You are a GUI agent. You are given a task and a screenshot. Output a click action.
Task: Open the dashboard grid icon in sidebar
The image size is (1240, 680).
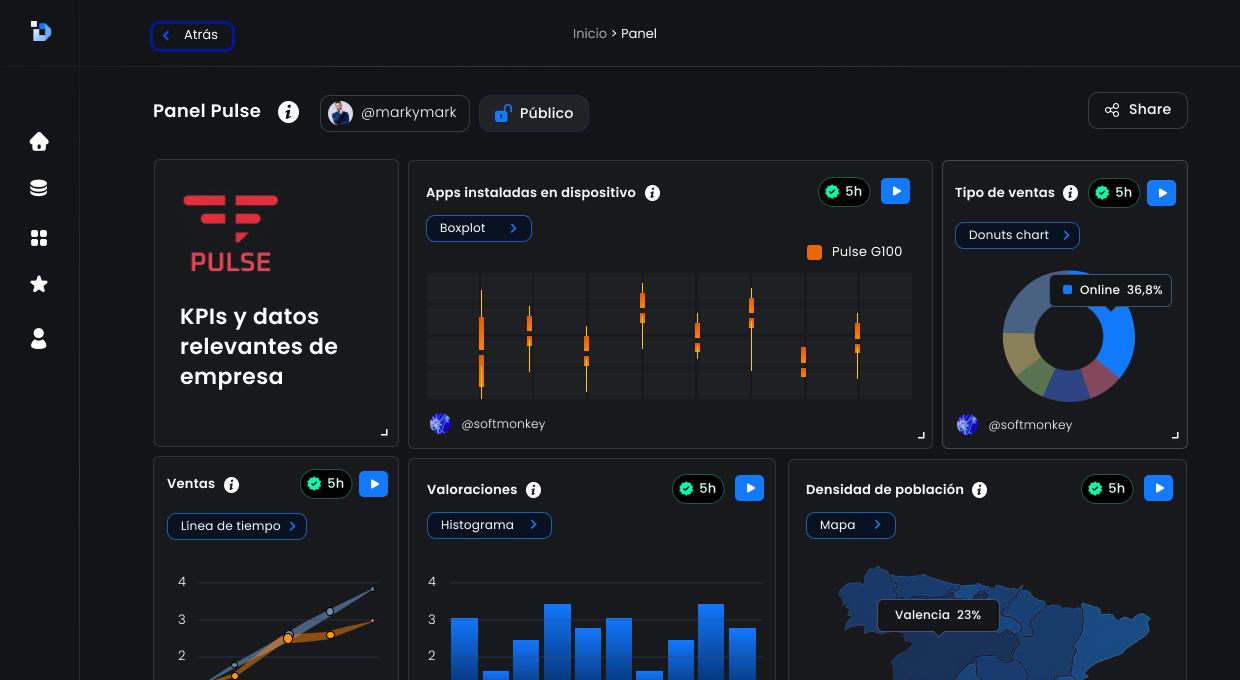click(x=39, y=238)
